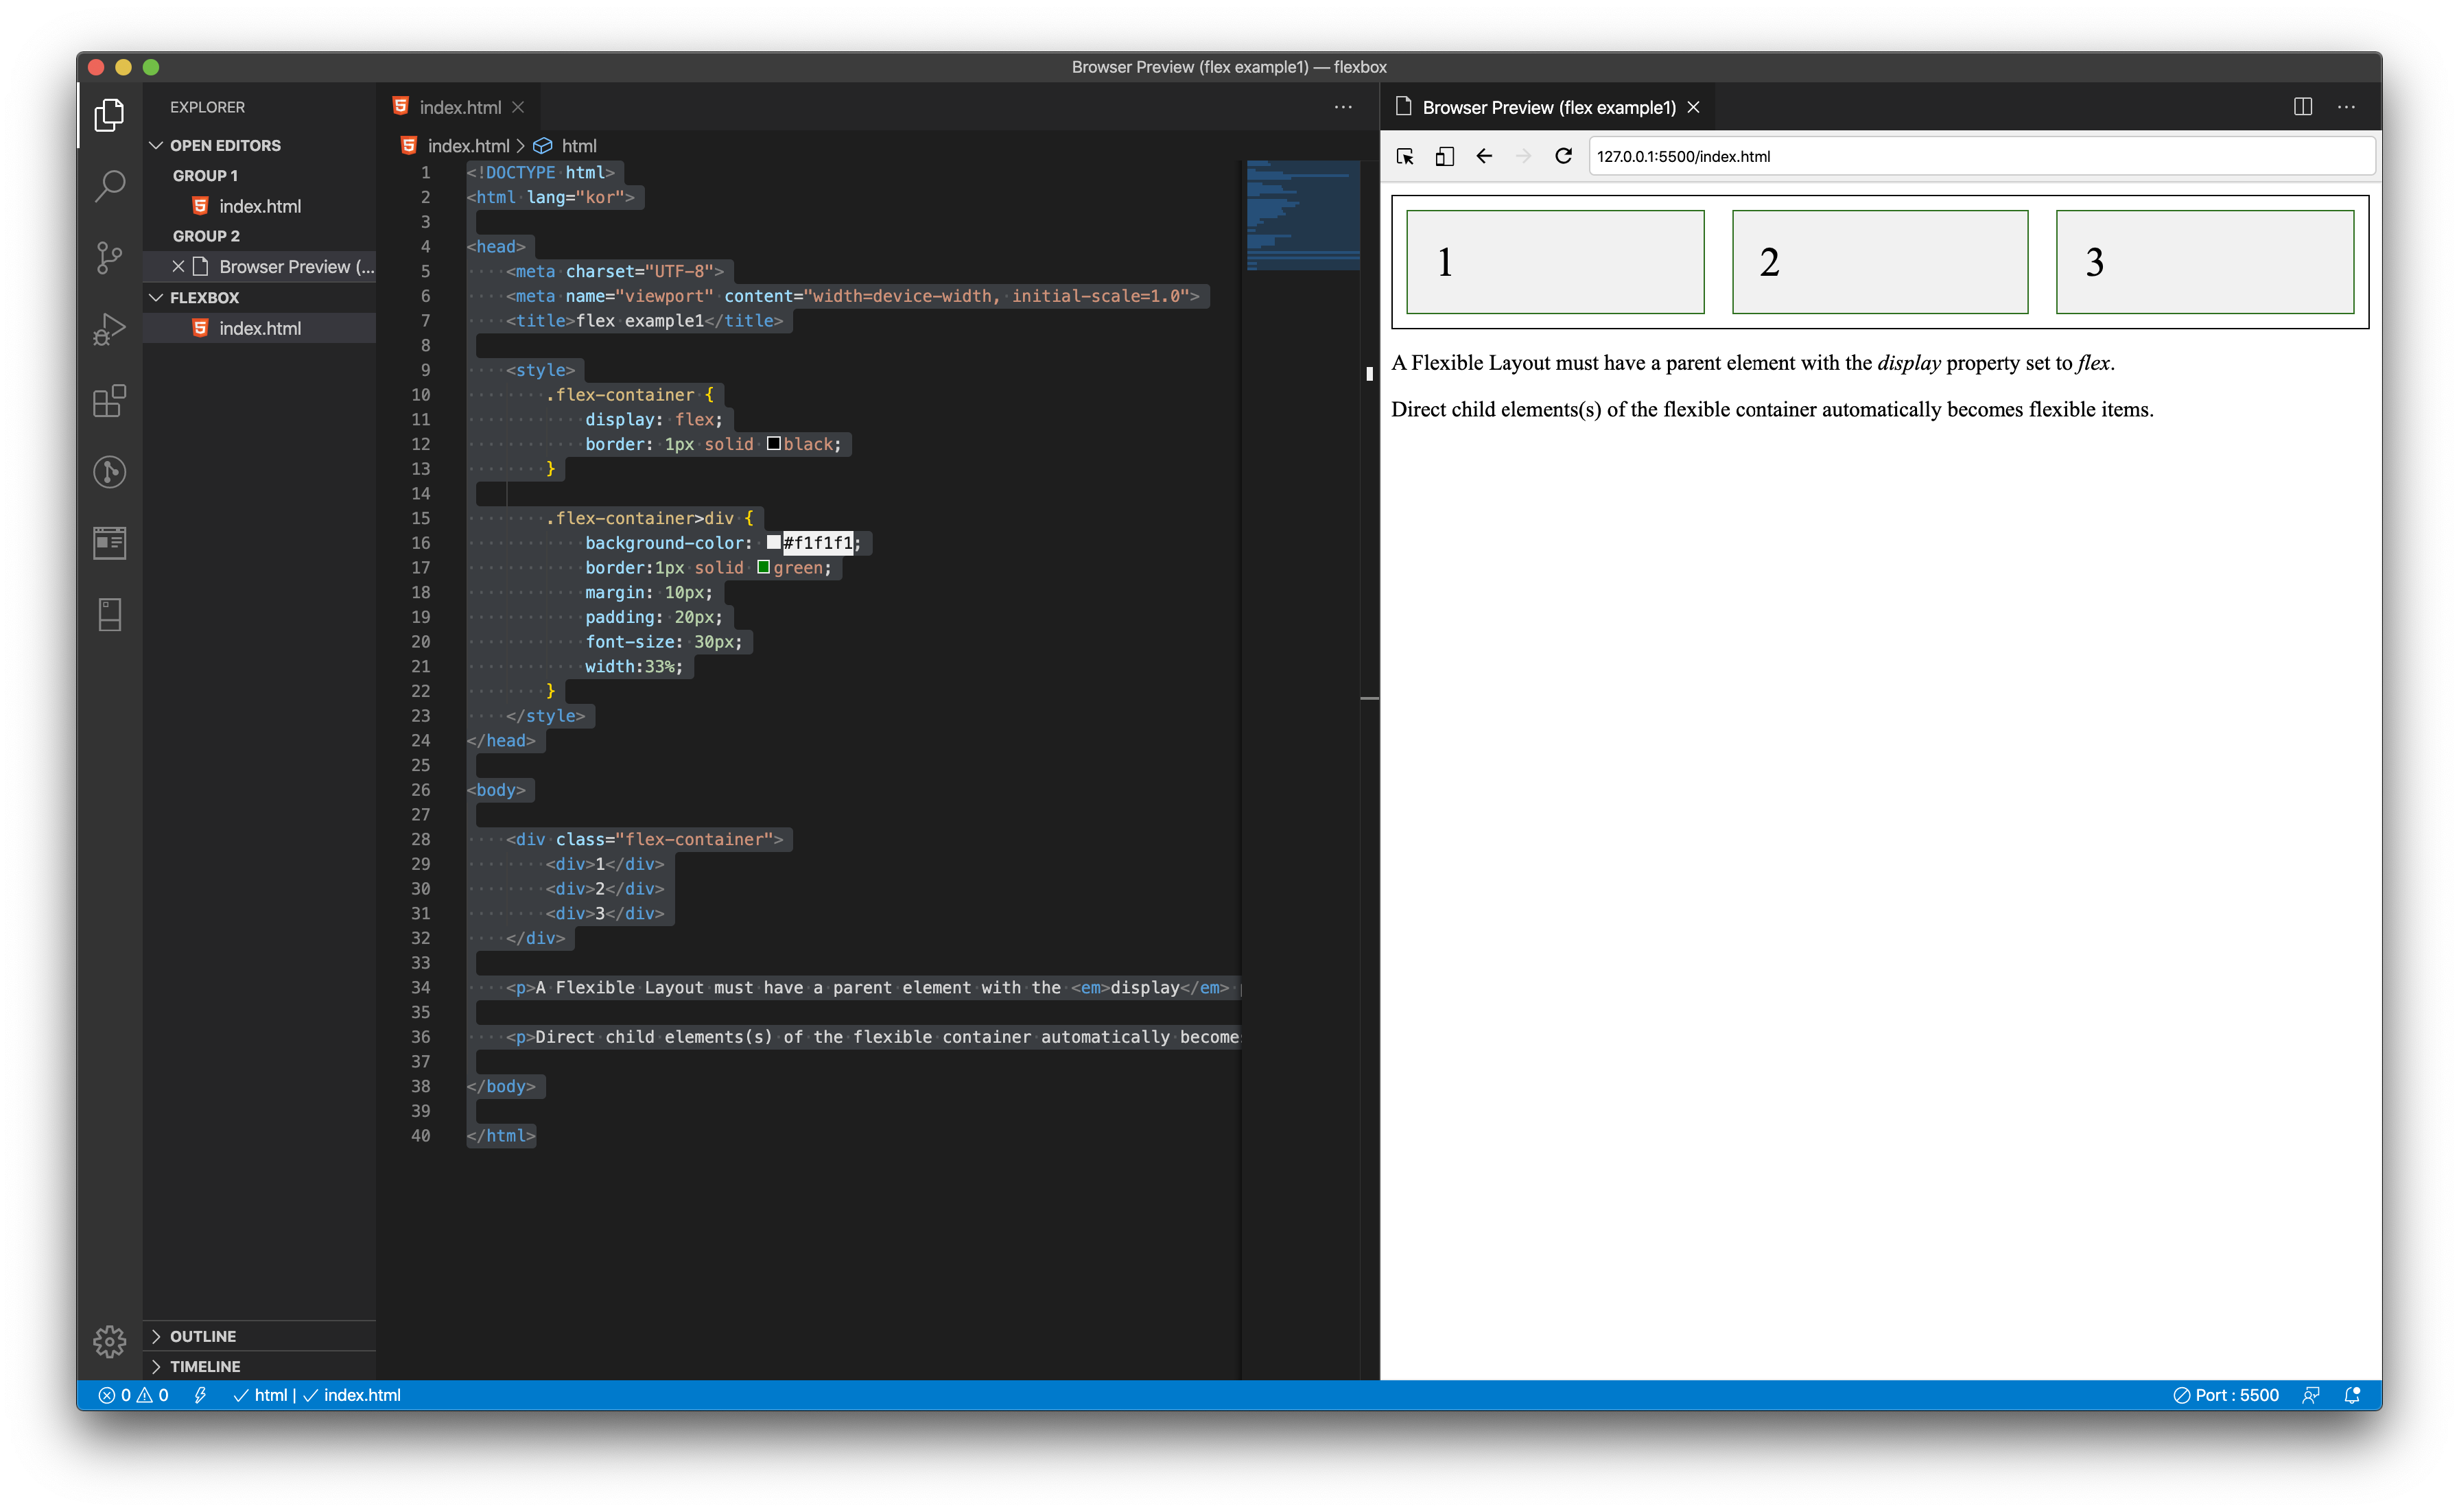Screen dimensions: 2459x1512
Task: Activate the element inspect picker icon
Action: [1405, 156]
